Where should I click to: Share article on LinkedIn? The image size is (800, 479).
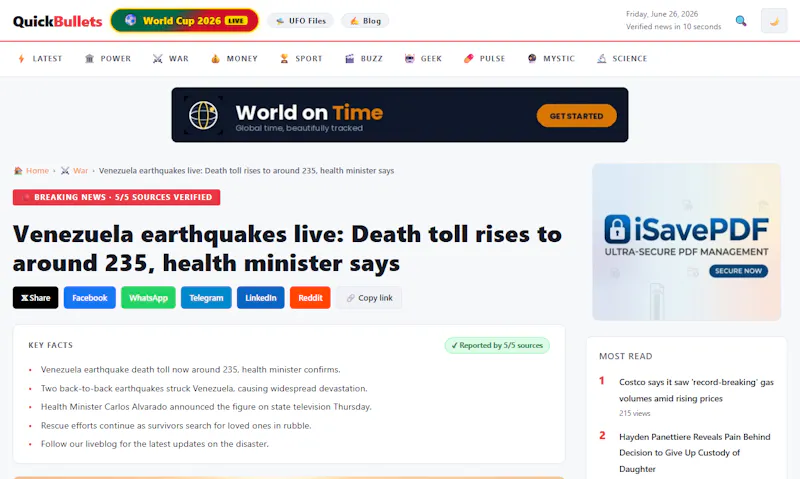tap(261, 297)
